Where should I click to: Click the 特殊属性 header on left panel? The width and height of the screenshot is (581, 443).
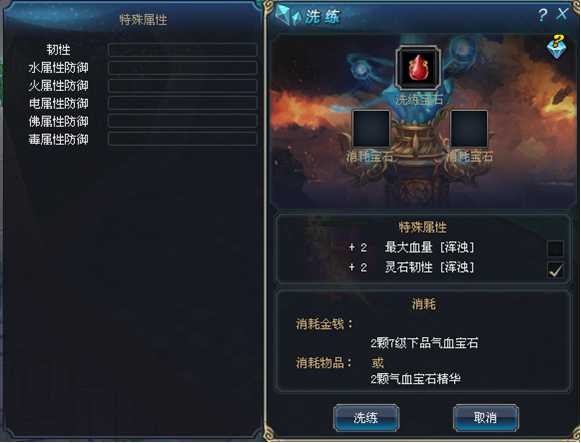pos(143,19)
